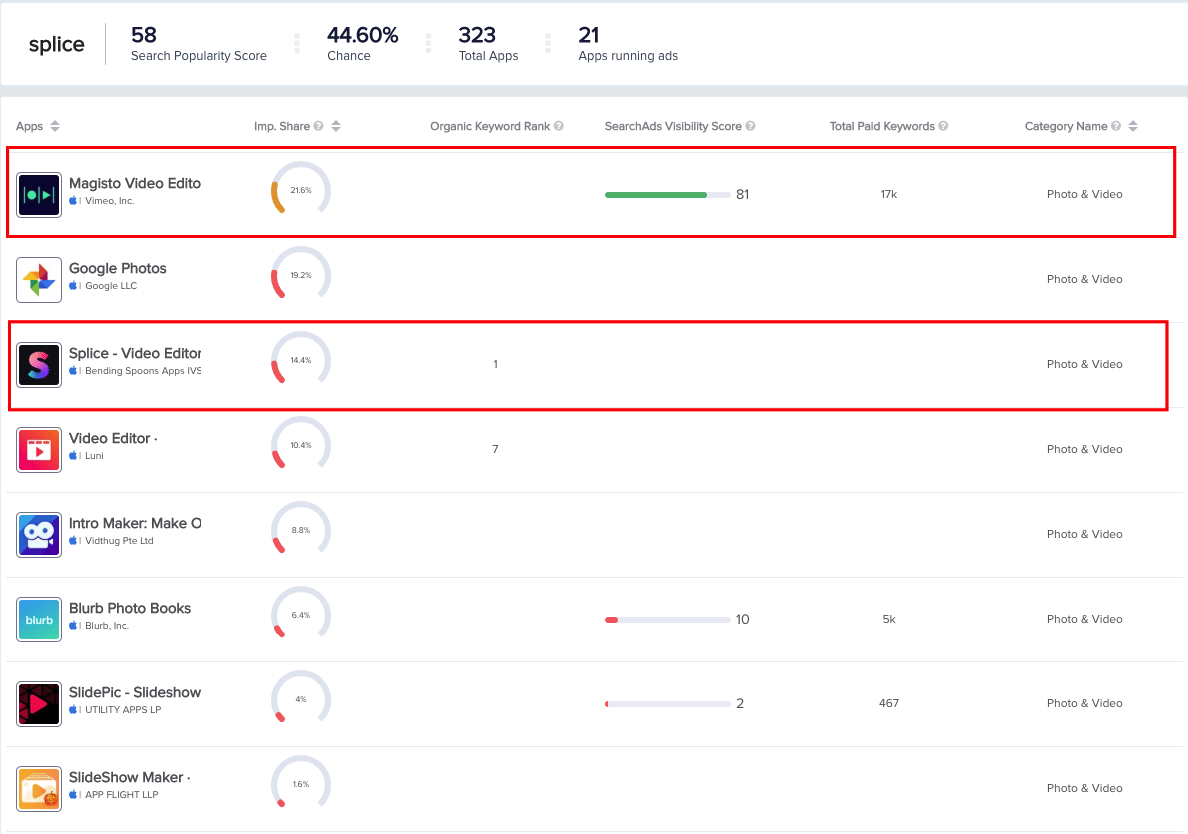Click the visibility score bar for Blurb Photo Books
Image resolution: width=1188 pixels, height=834 pixels.
[x=667, y=620]
